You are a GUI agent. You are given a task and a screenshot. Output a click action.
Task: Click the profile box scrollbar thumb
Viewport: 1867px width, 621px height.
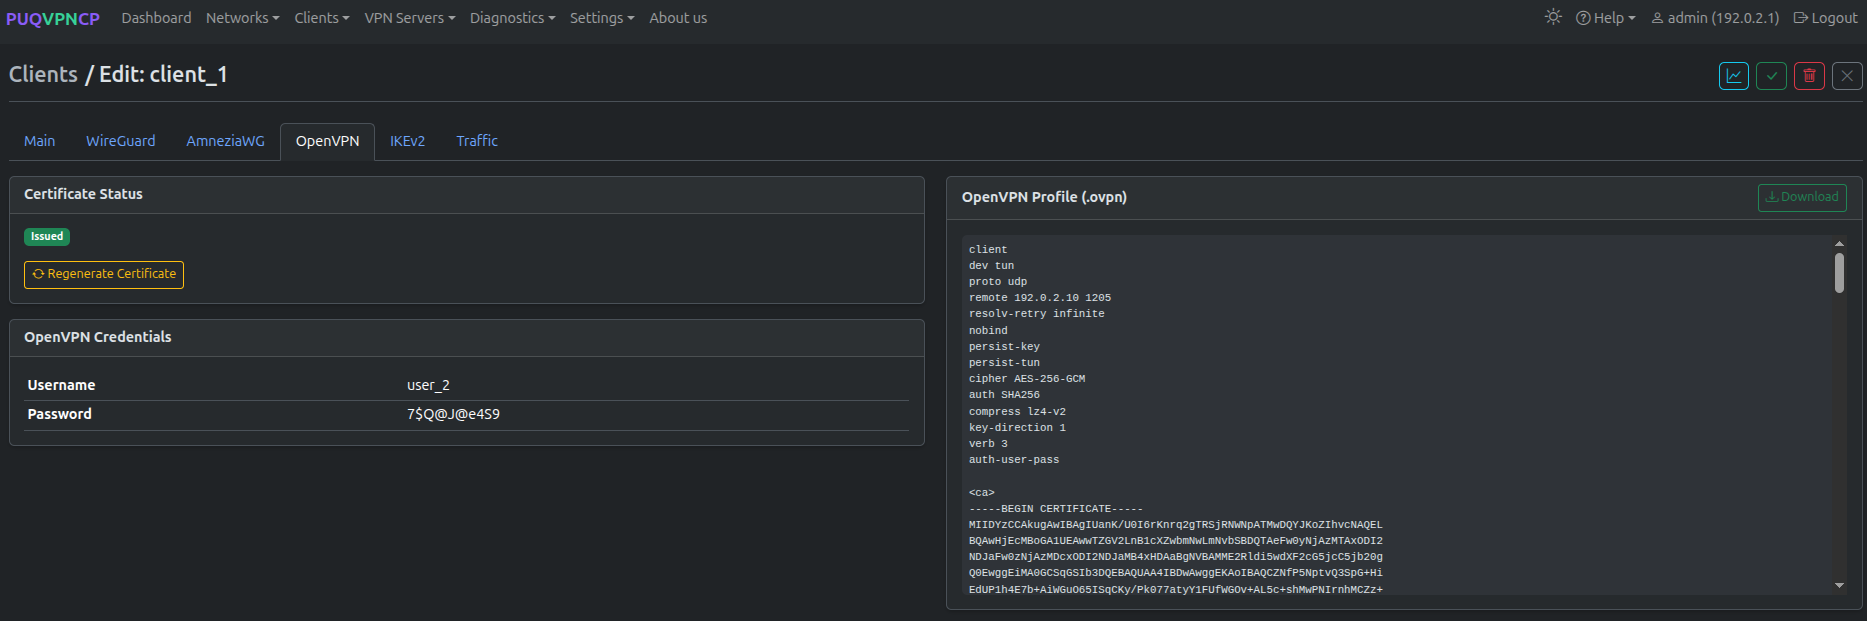1839,273
